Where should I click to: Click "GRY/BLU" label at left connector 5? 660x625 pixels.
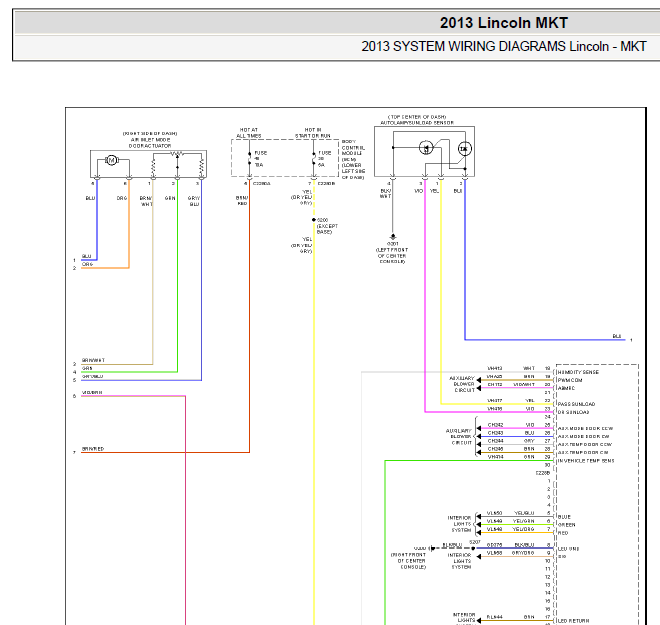tap(92, 377)
